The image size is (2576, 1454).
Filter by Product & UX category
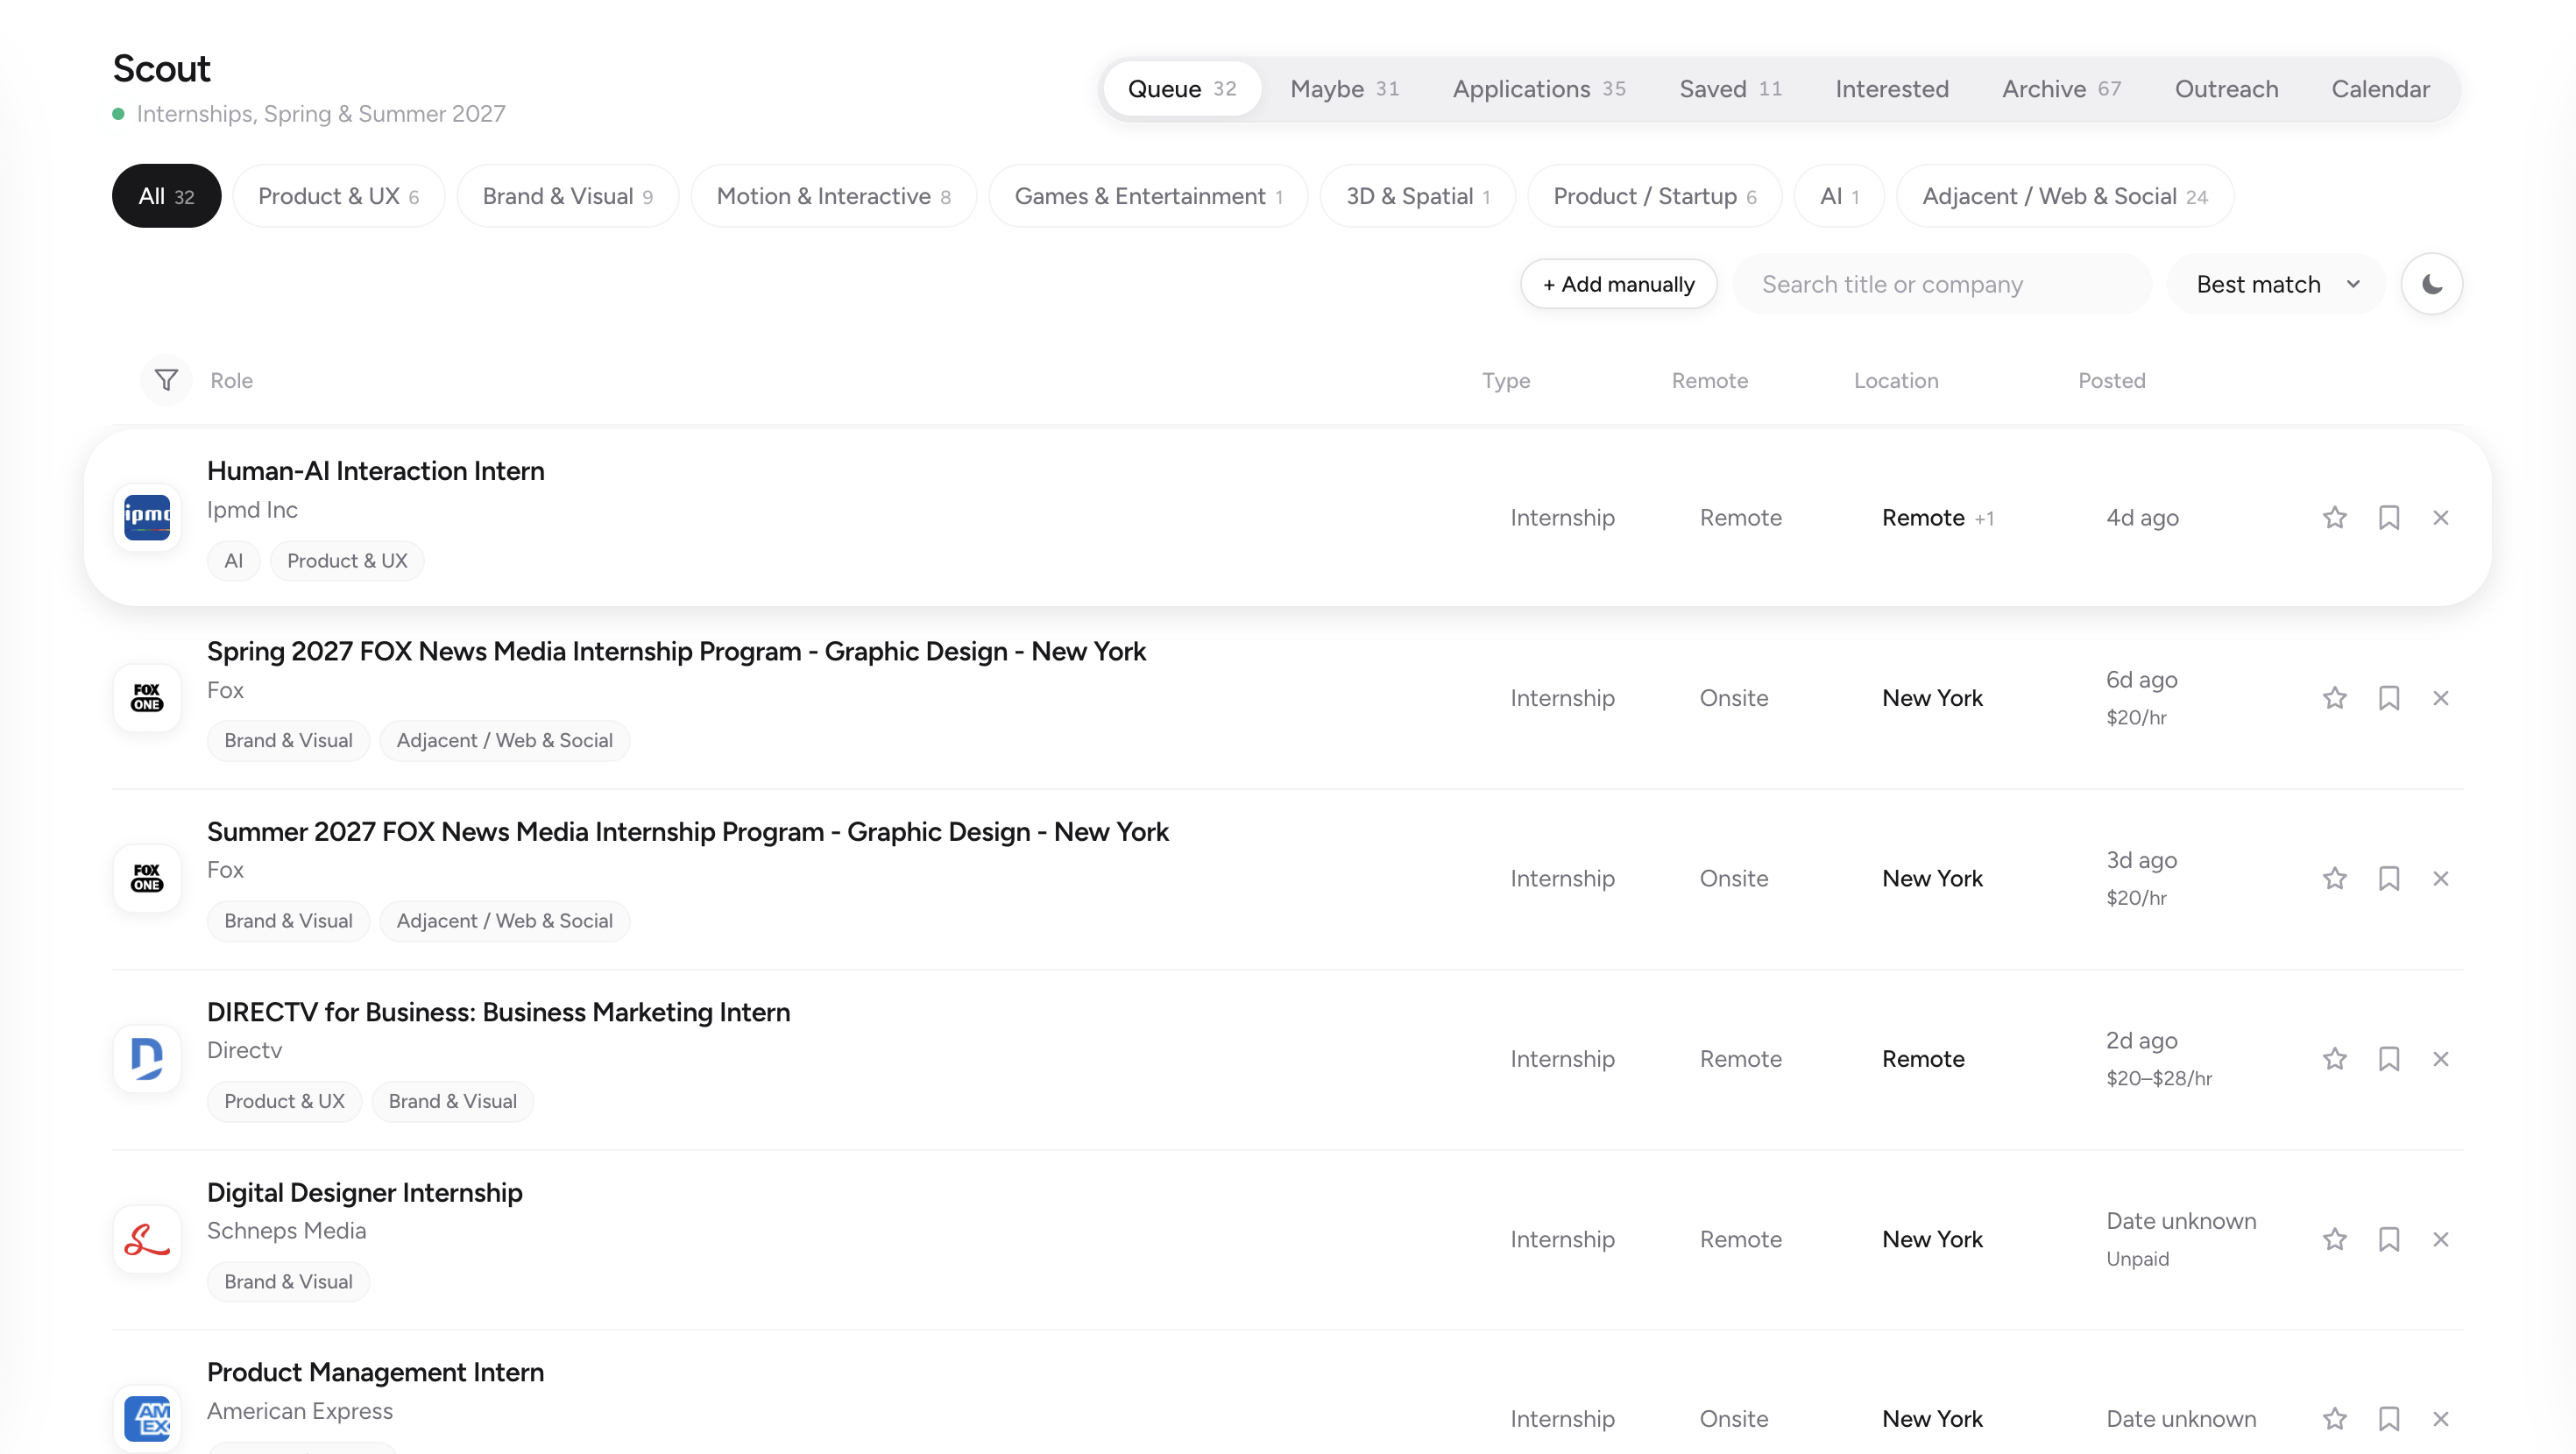(338, 196)
